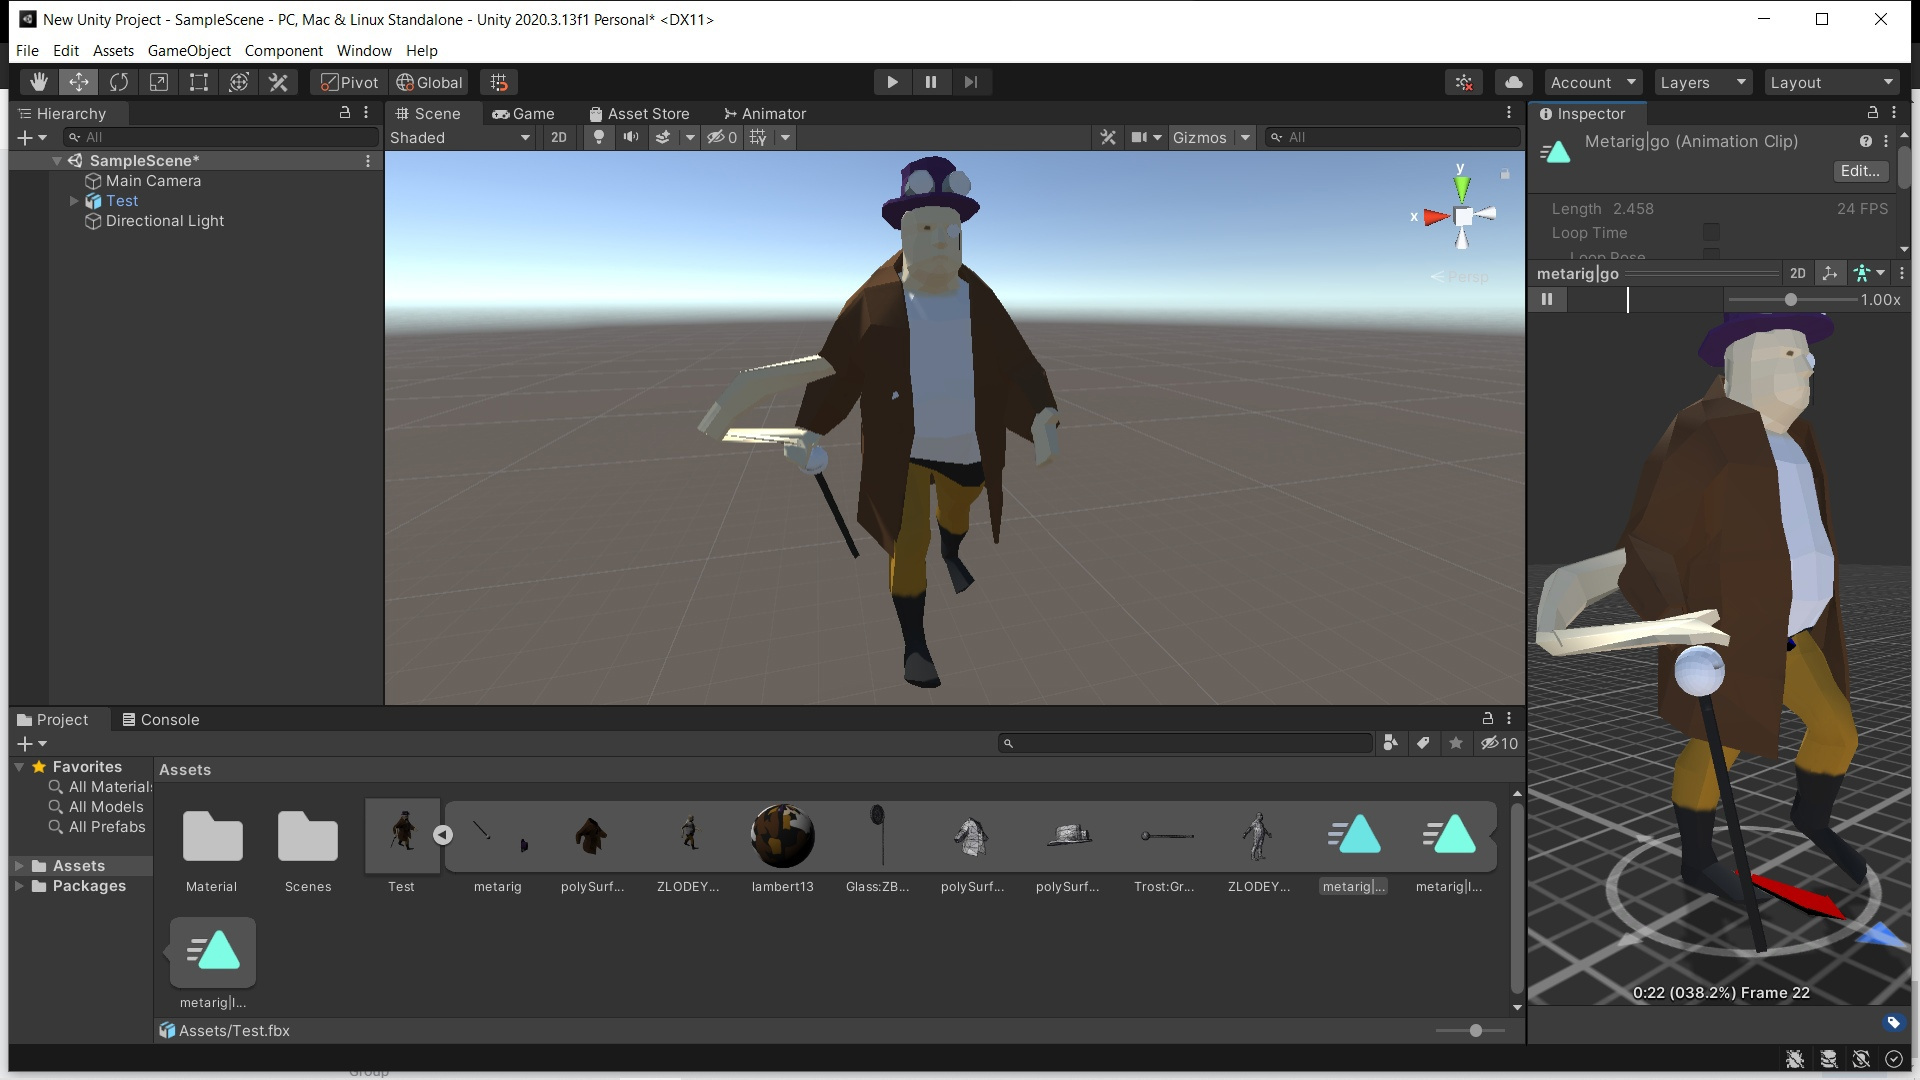Open Layers dropdown

click(x=1703, y=82)
